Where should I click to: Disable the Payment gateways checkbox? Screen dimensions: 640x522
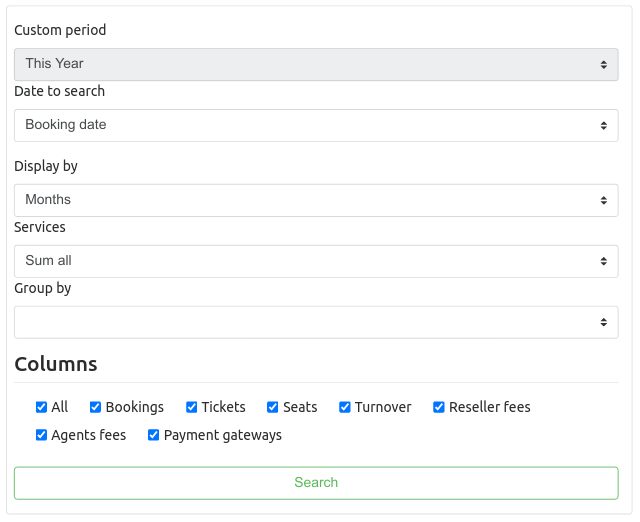[153, 435]
